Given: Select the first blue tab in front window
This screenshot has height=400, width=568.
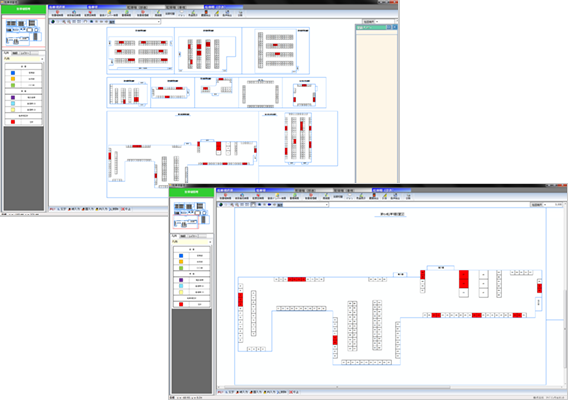Looking at the screenshot, I should pyautogui.click(x=235, y=190).
